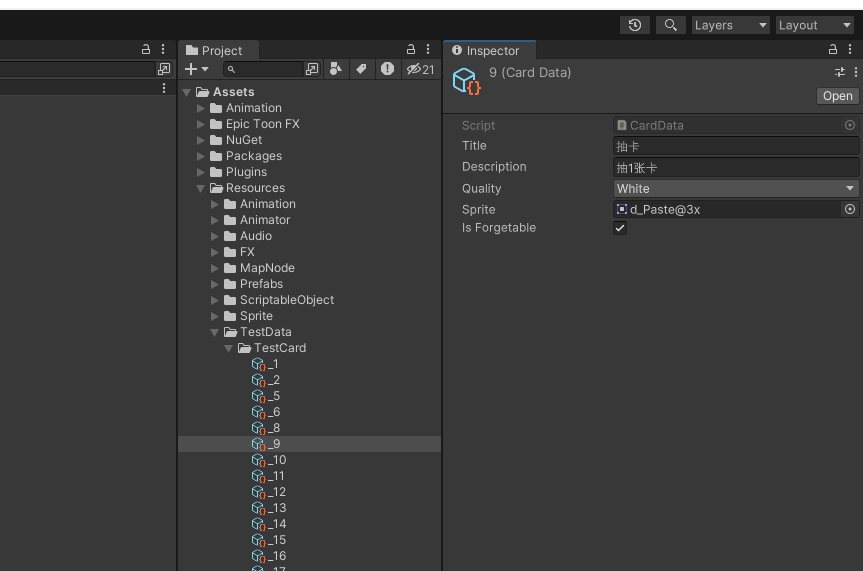Click search by label tag icon
Viewport: 863px width, 571px height.
click(x=361, y=69)
